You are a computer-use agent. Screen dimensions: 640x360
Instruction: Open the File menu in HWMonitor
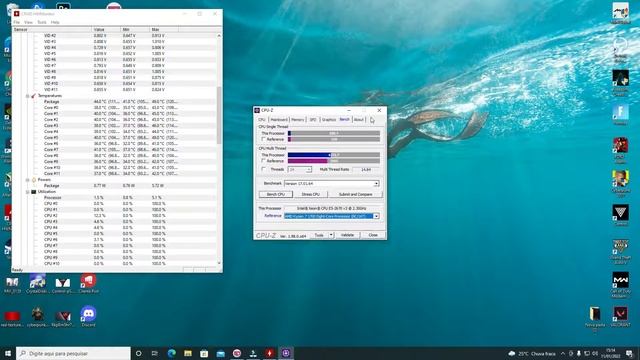[x=16, y=22]
